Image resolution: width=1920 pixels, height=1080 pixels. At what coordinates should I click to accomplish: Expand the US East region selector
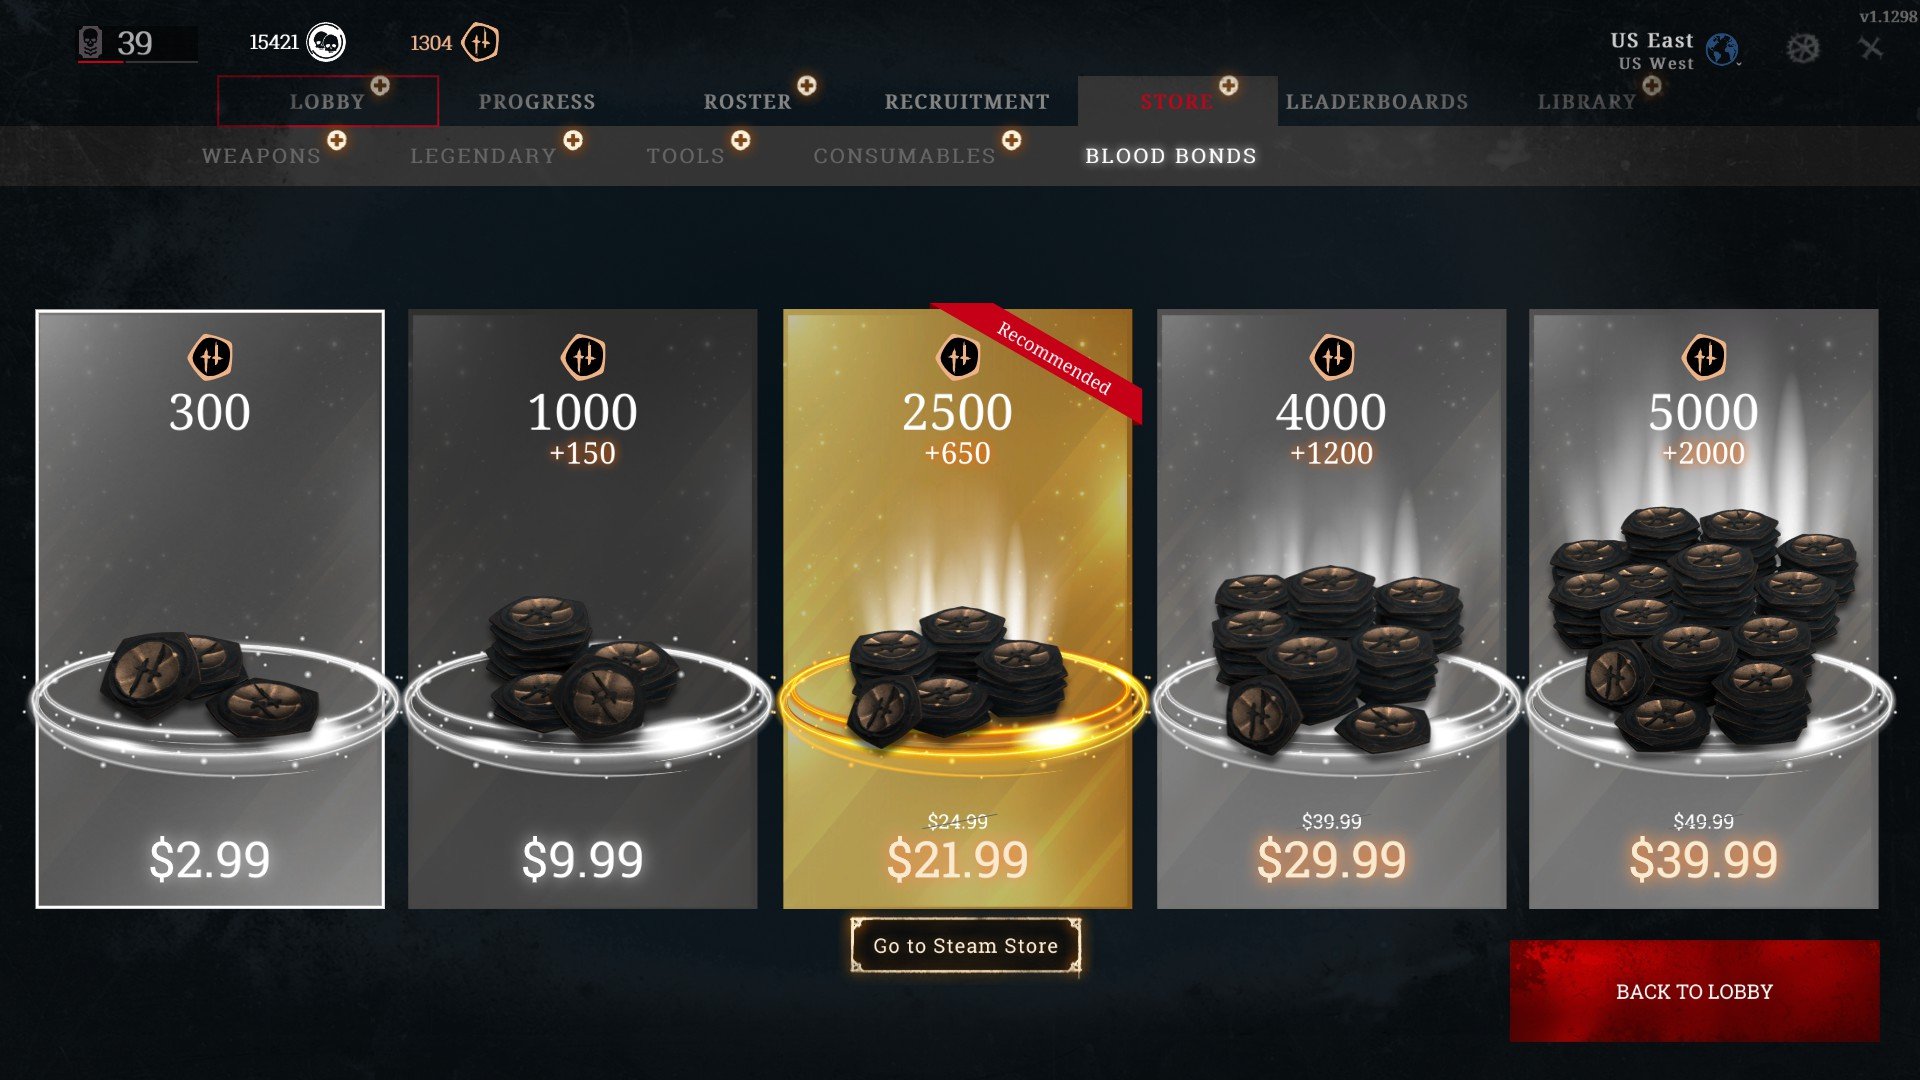tap(1652, 41)
